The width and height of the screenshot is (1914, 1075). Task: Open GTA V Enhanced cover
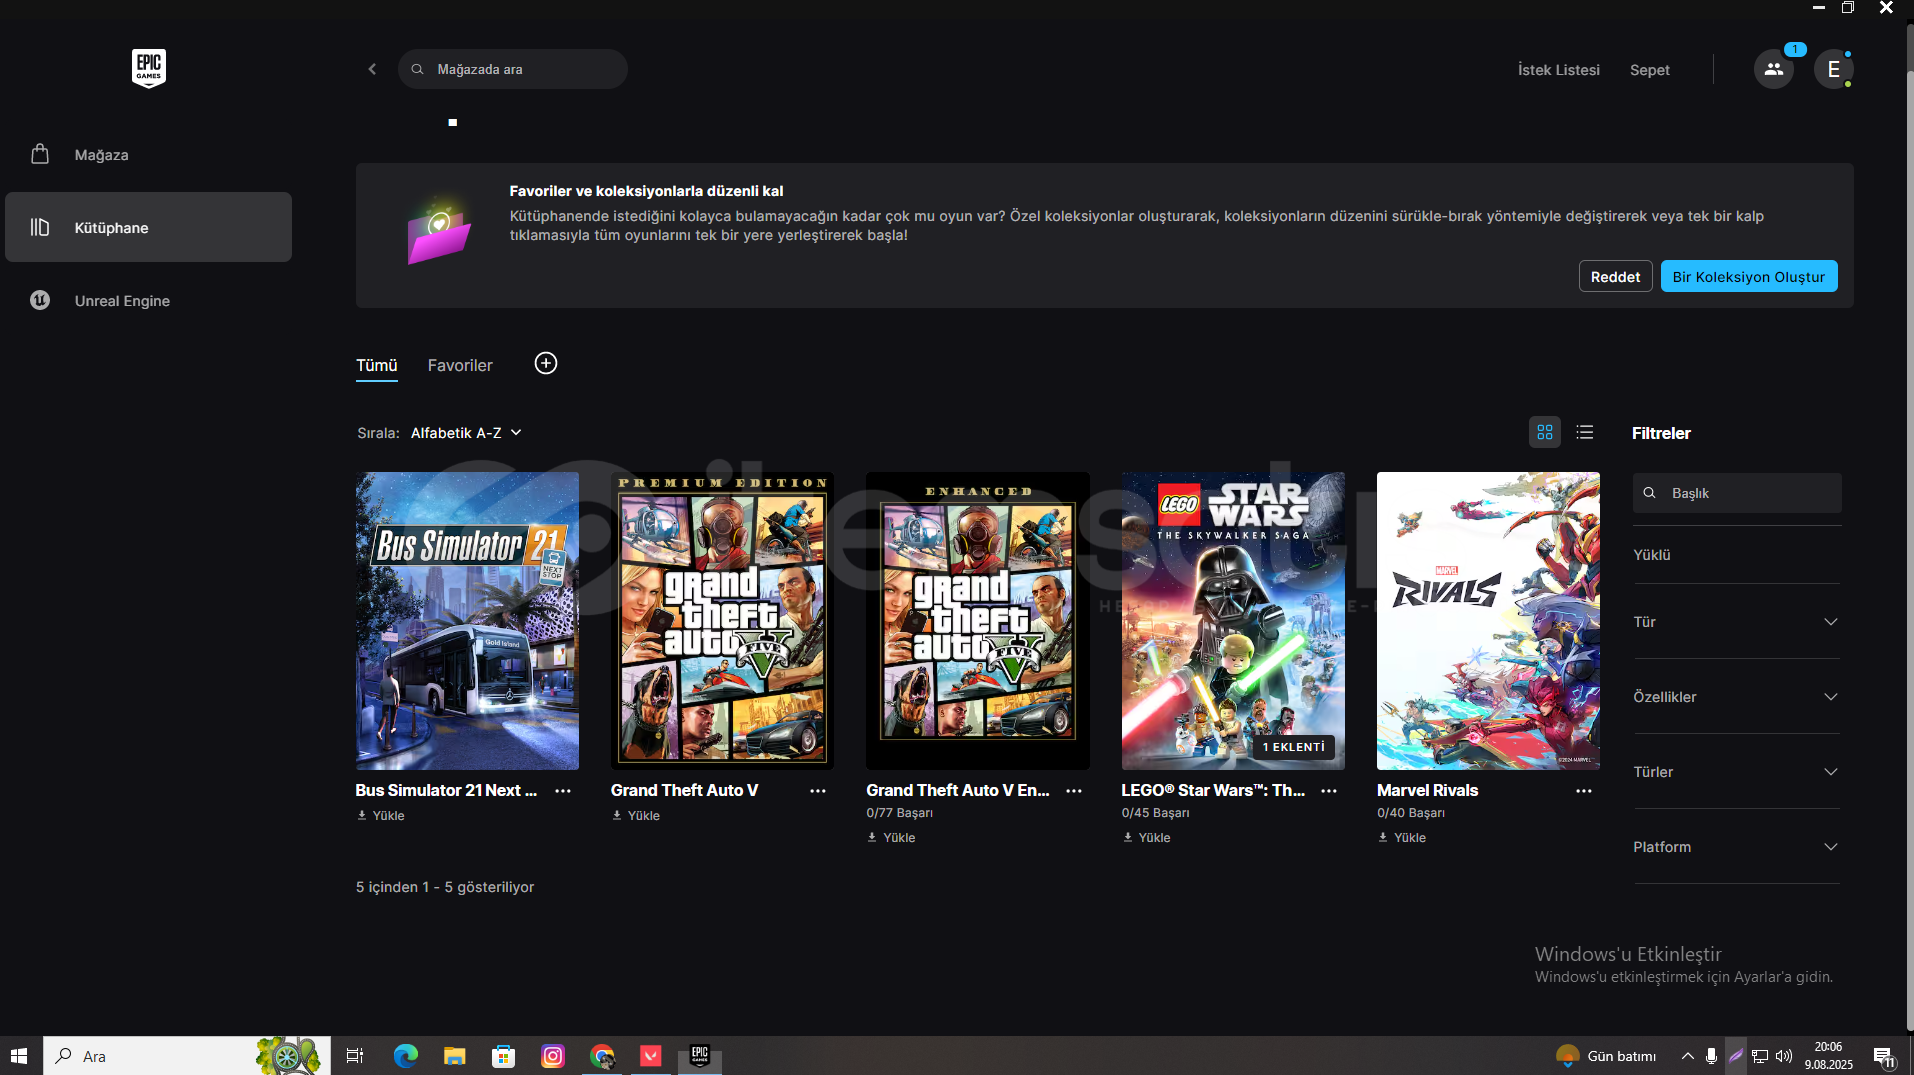[978, 621]
